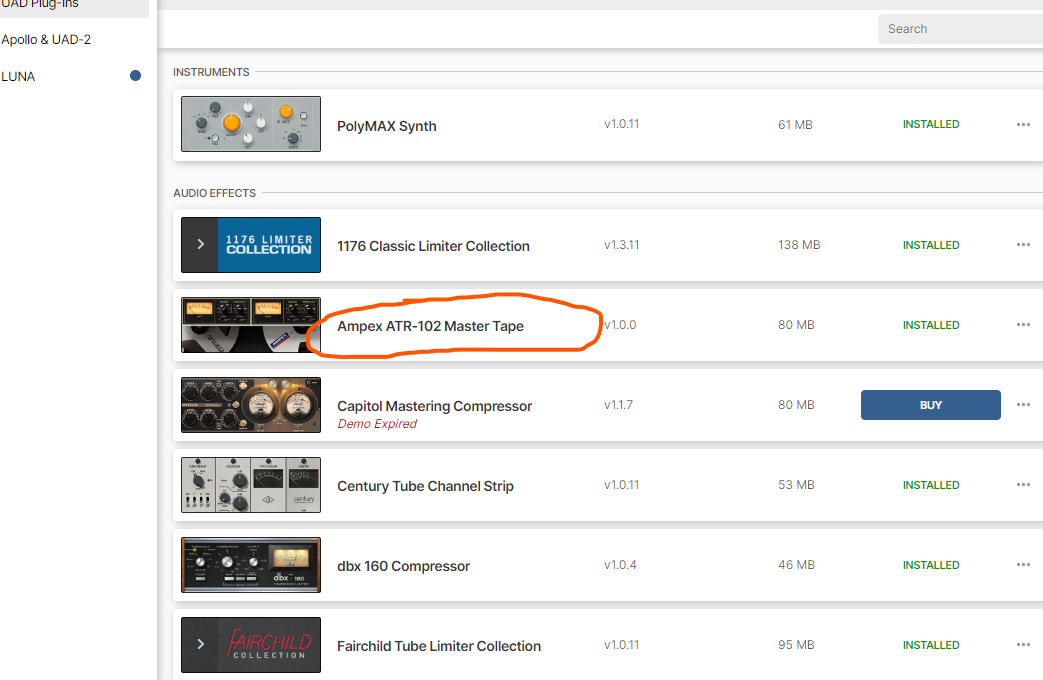Click the 95 MB size value
The image size is (1043, 680).
point(796,645)
